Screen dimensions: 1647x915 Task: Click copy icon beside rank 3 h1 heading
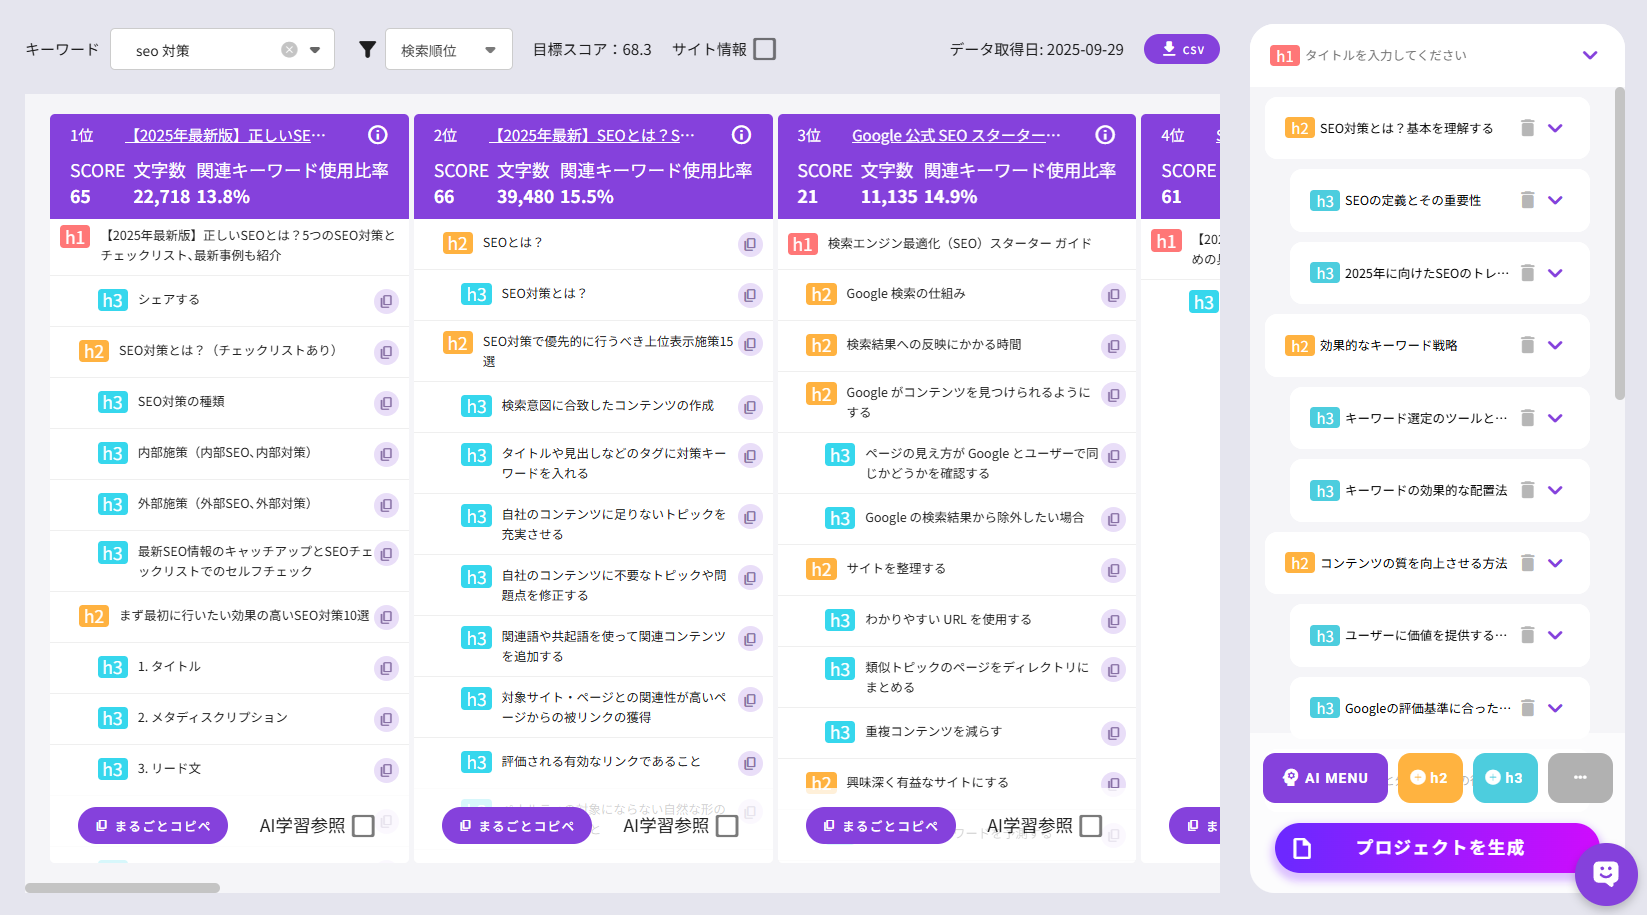click(1114, 243)
